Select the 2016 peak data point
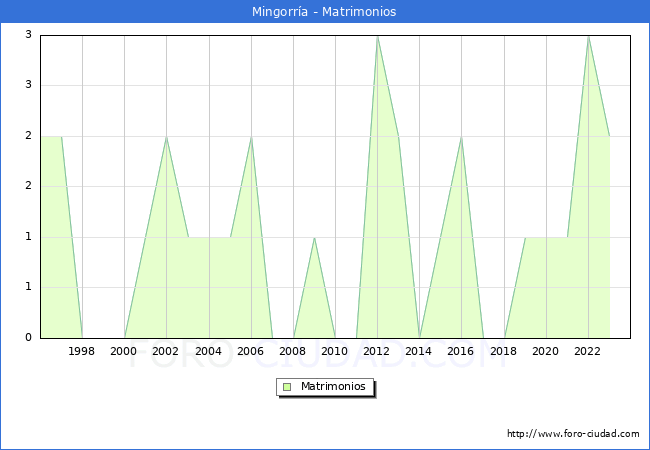Image resolution: width=650 pixels, height=450 pixels. [461, 137]
